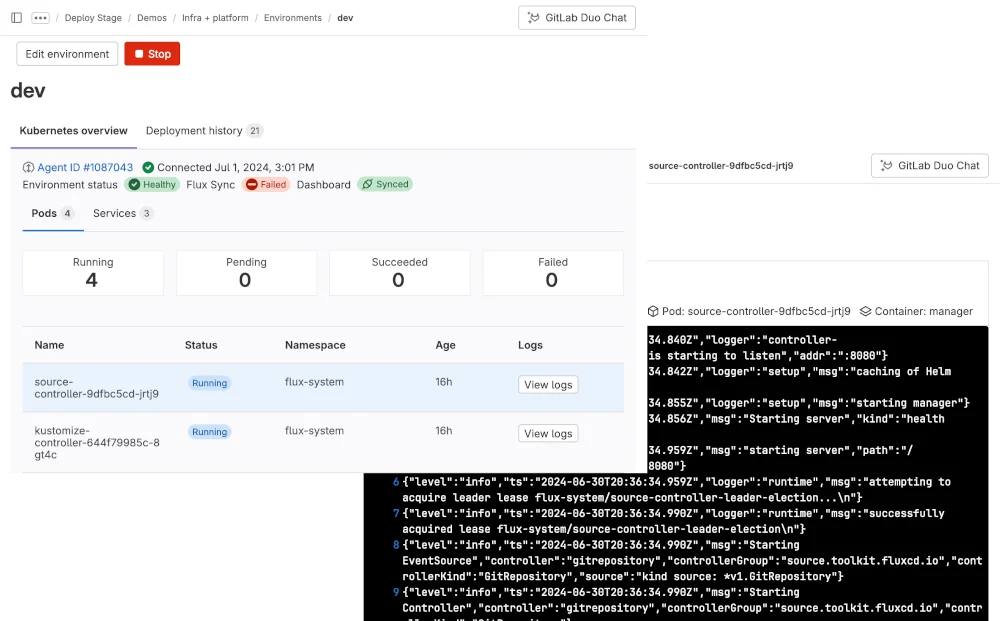Click the Running badge on source-controller pod
The height and width of the screenshot is (621, 1000).
(209, 382)
